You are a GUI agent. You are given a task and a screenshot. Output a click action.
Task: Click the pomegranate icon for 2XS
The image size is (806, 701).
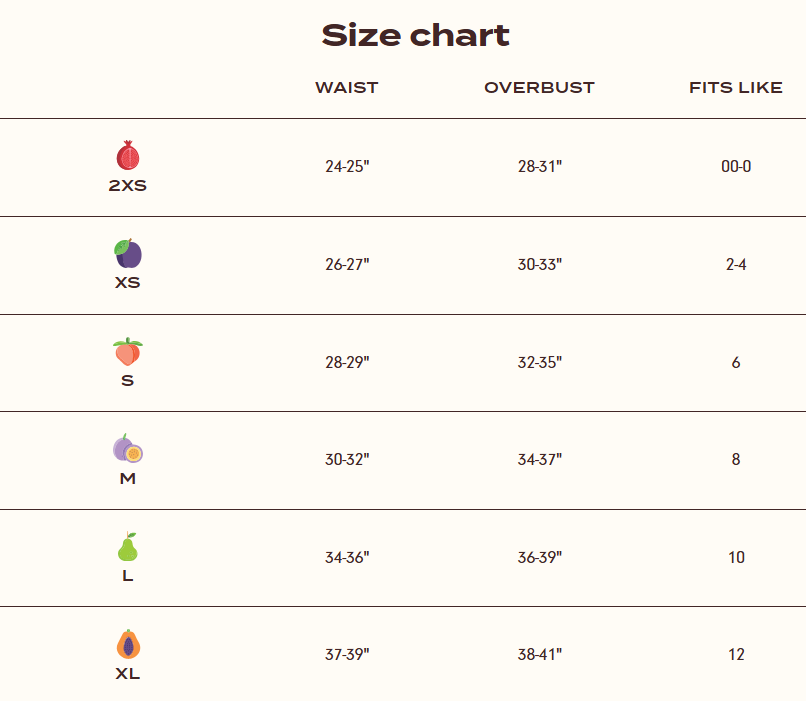pyautogui.click(x=128, y=156)
